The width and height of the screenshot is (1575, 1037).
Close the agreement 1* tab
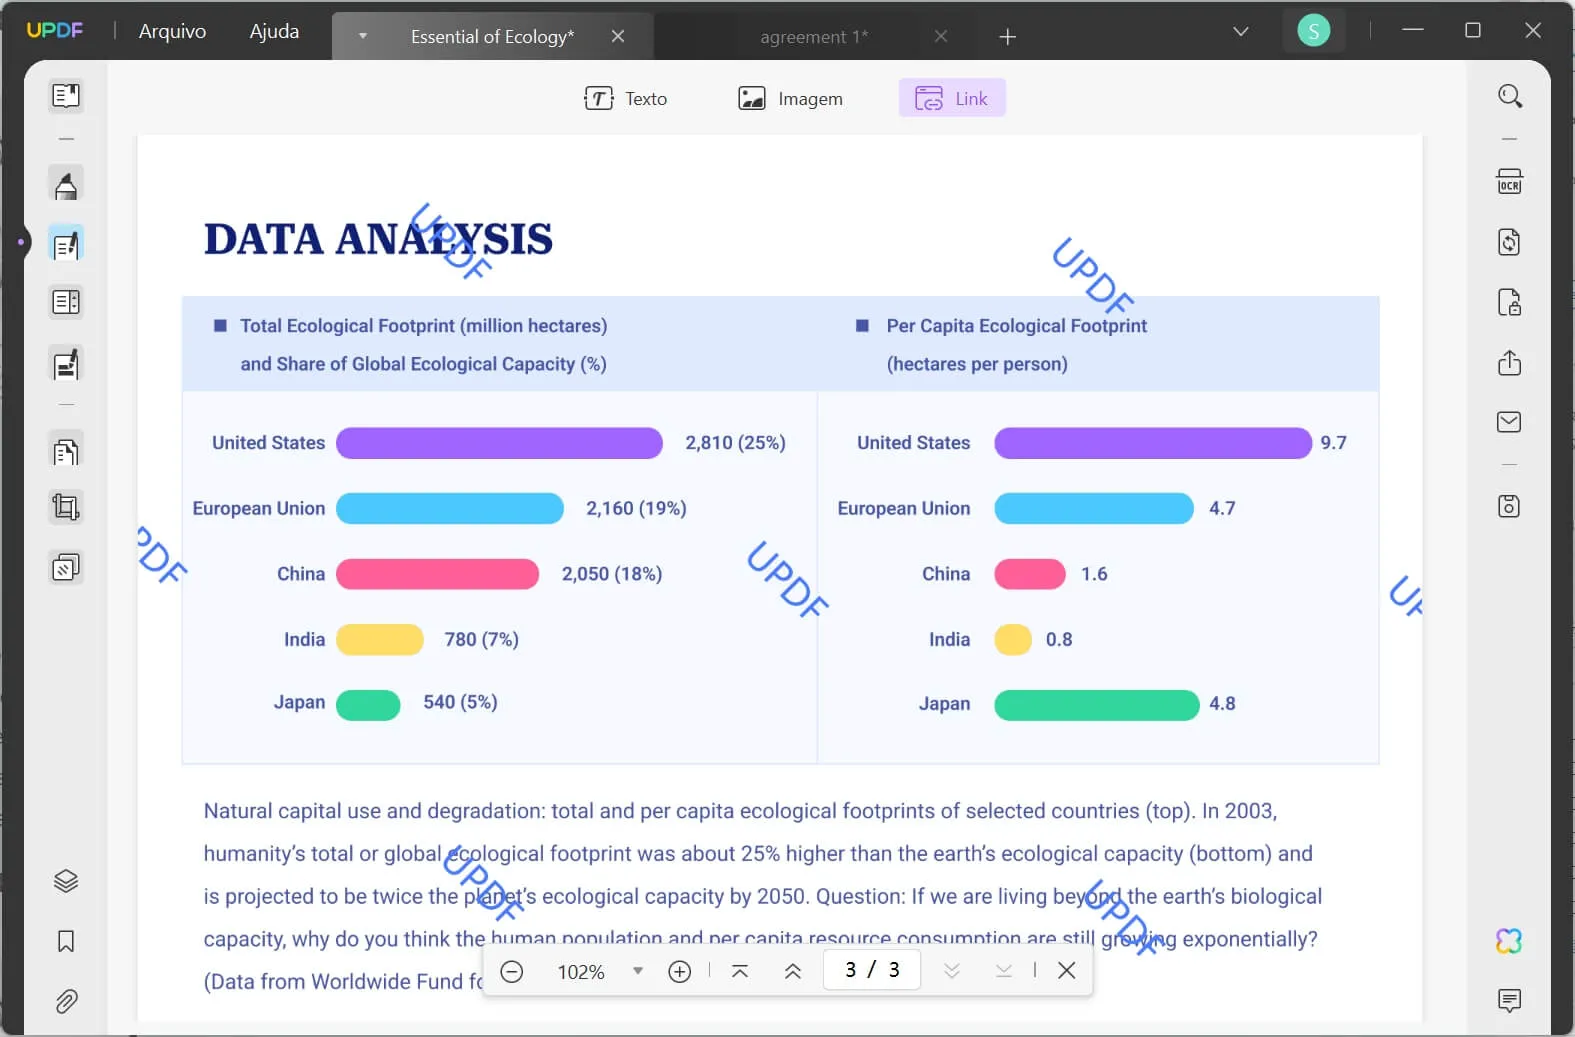[941, 36]
